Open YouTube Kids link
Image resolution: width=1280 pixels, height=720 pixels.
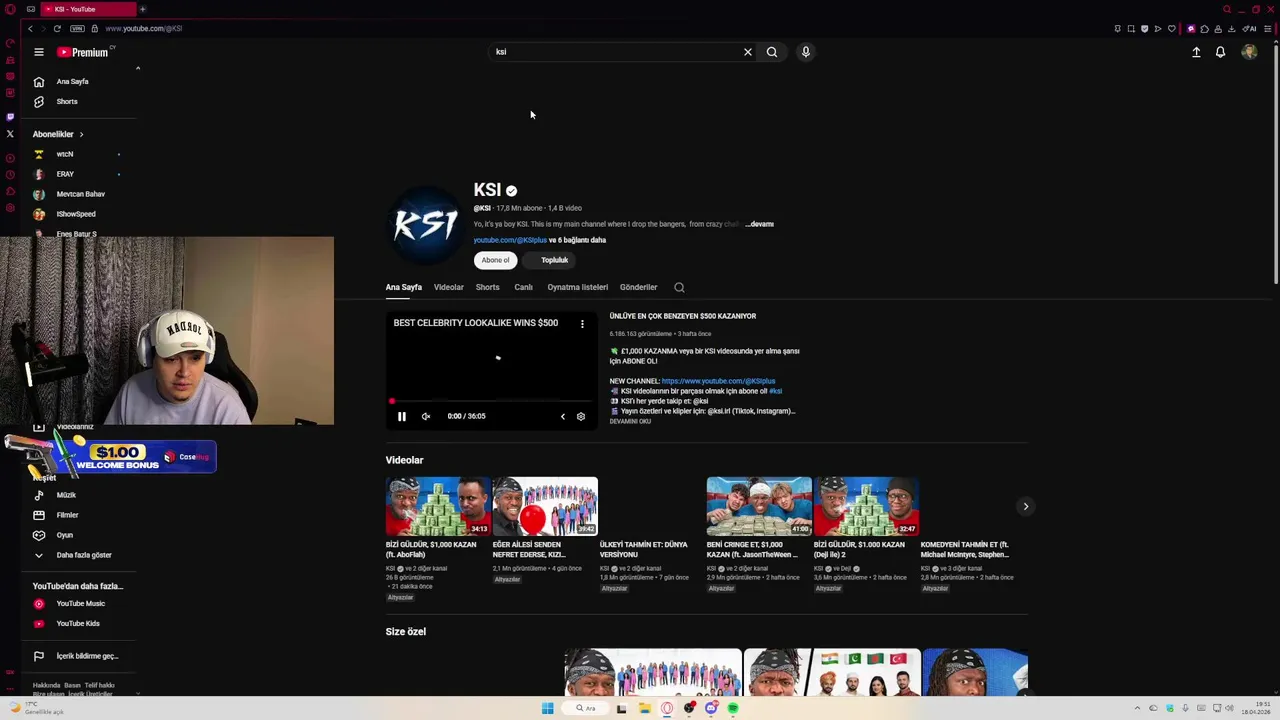click(x=78, y=623)
